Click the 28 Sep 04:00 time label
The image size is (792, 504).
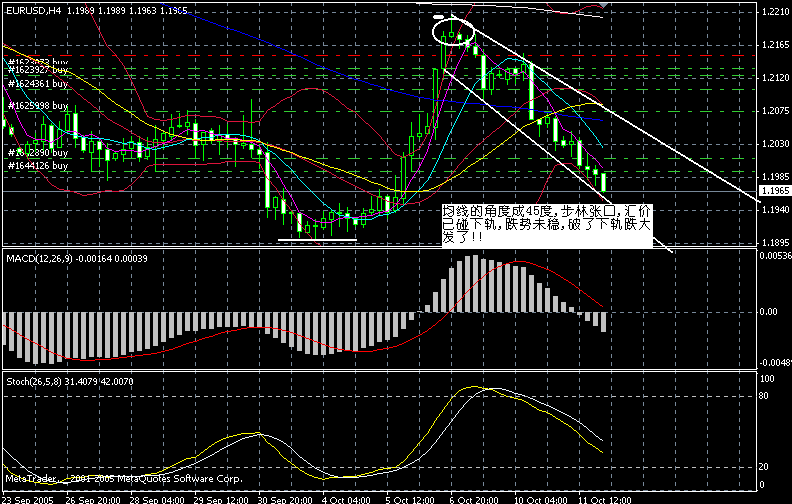point(157,500)
